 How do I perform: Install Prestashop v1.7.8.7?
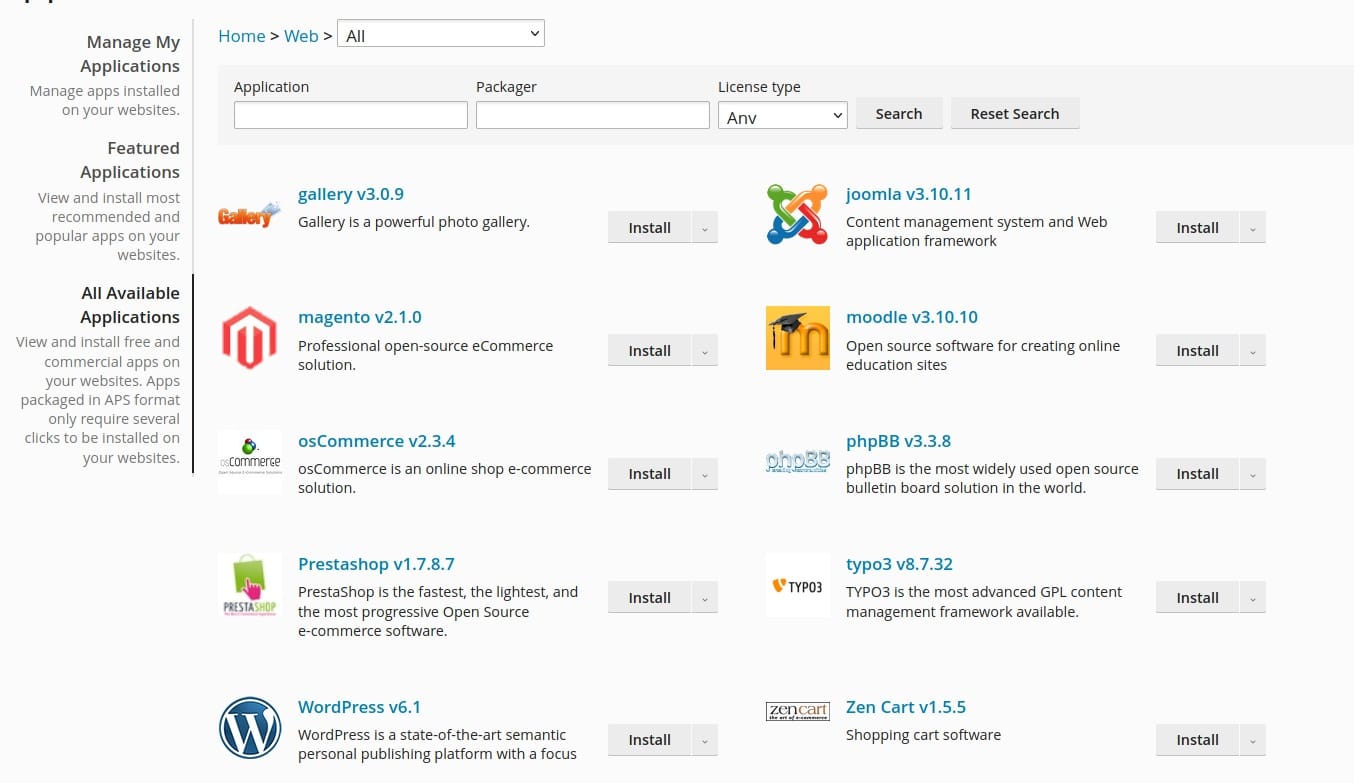tap(649, 598)
